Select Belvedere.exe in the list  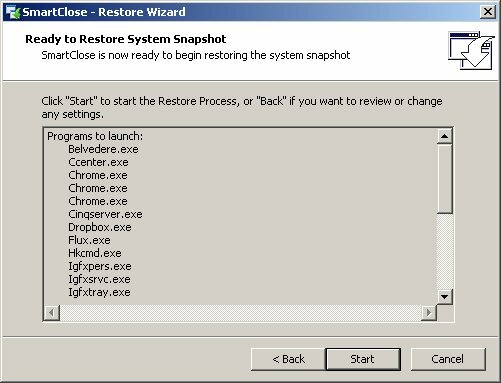(x=103, y=149)
